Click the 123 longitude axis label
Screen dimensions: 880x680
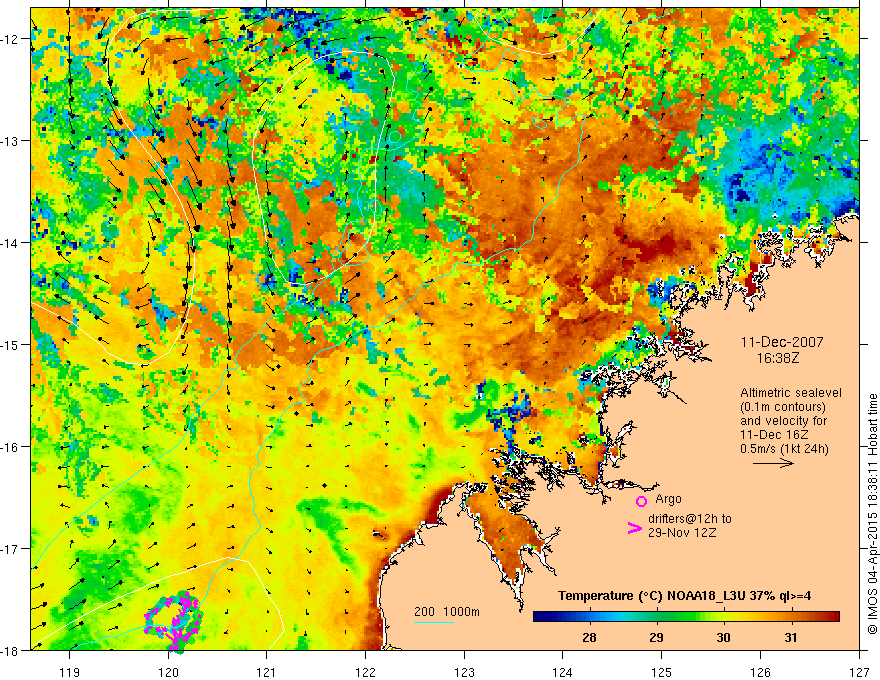pos(464,672)
